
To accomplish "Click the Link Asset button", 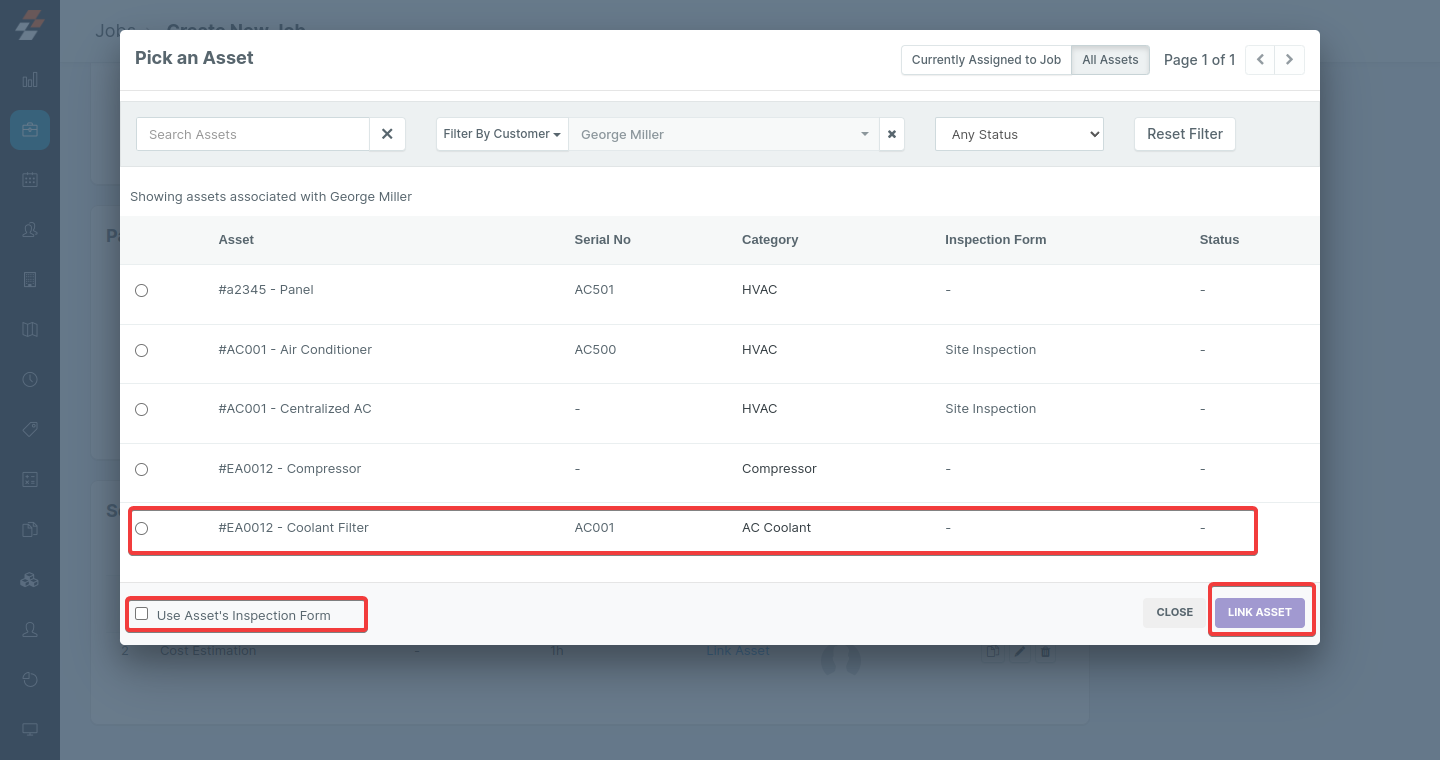I will point(1259,612).
